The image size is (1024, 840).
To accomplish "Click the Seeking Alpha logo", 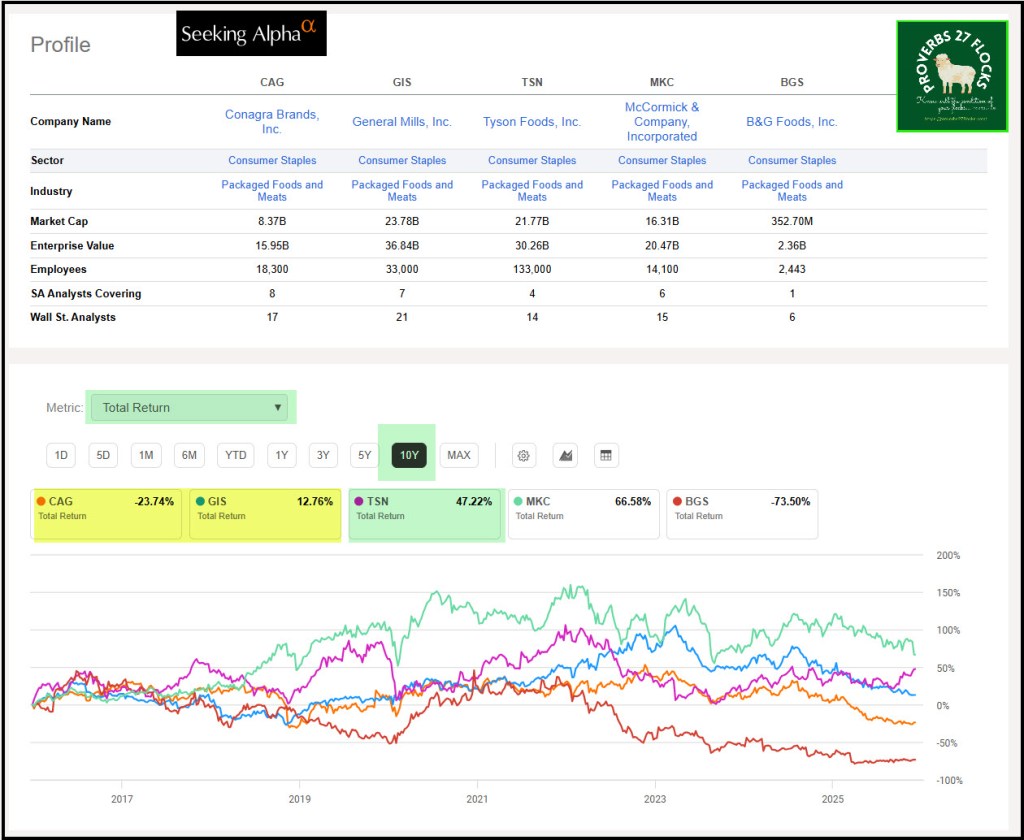I will [251, 33].
